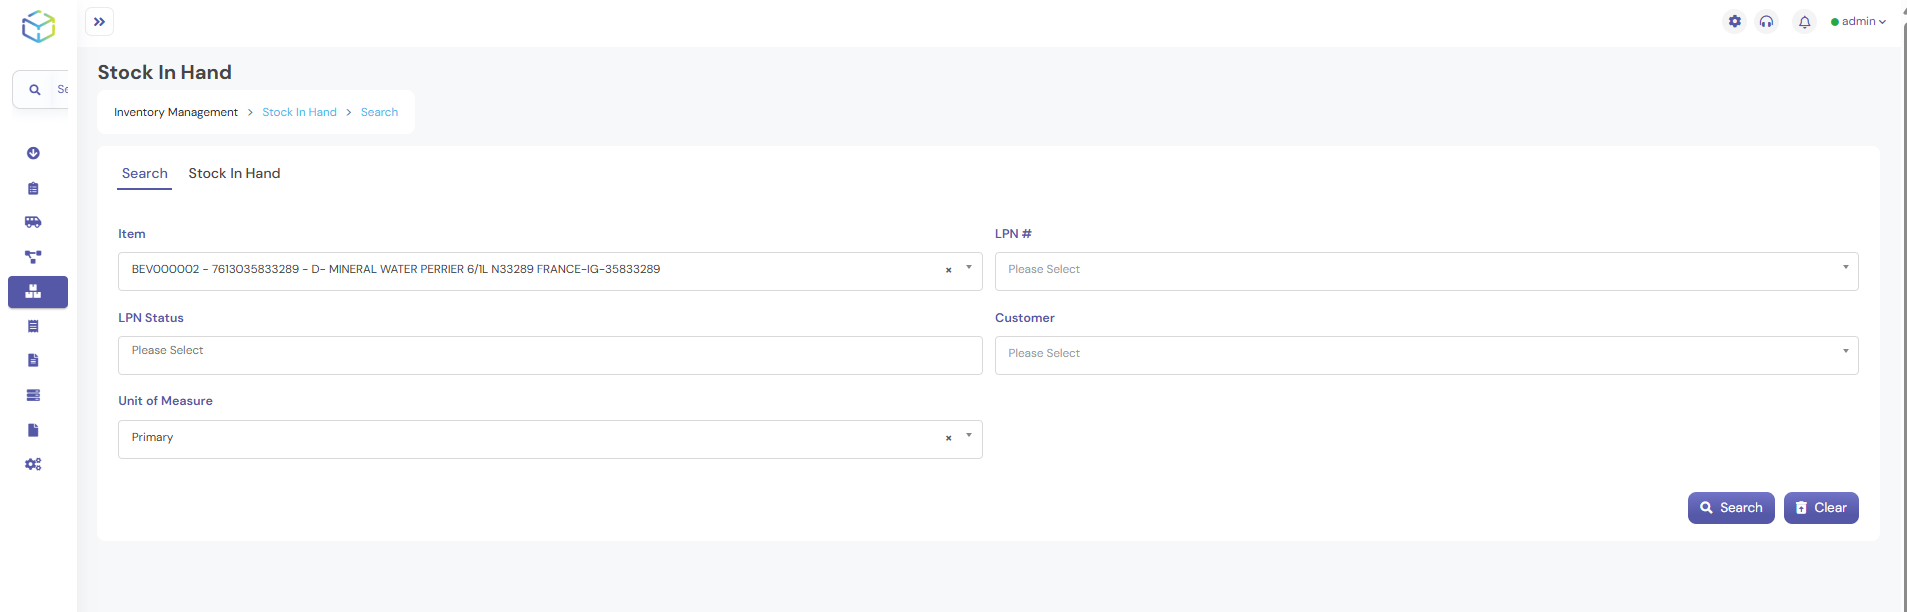Select the highlighted boxes inventory sidebar icon

click(x=33, y=292)
